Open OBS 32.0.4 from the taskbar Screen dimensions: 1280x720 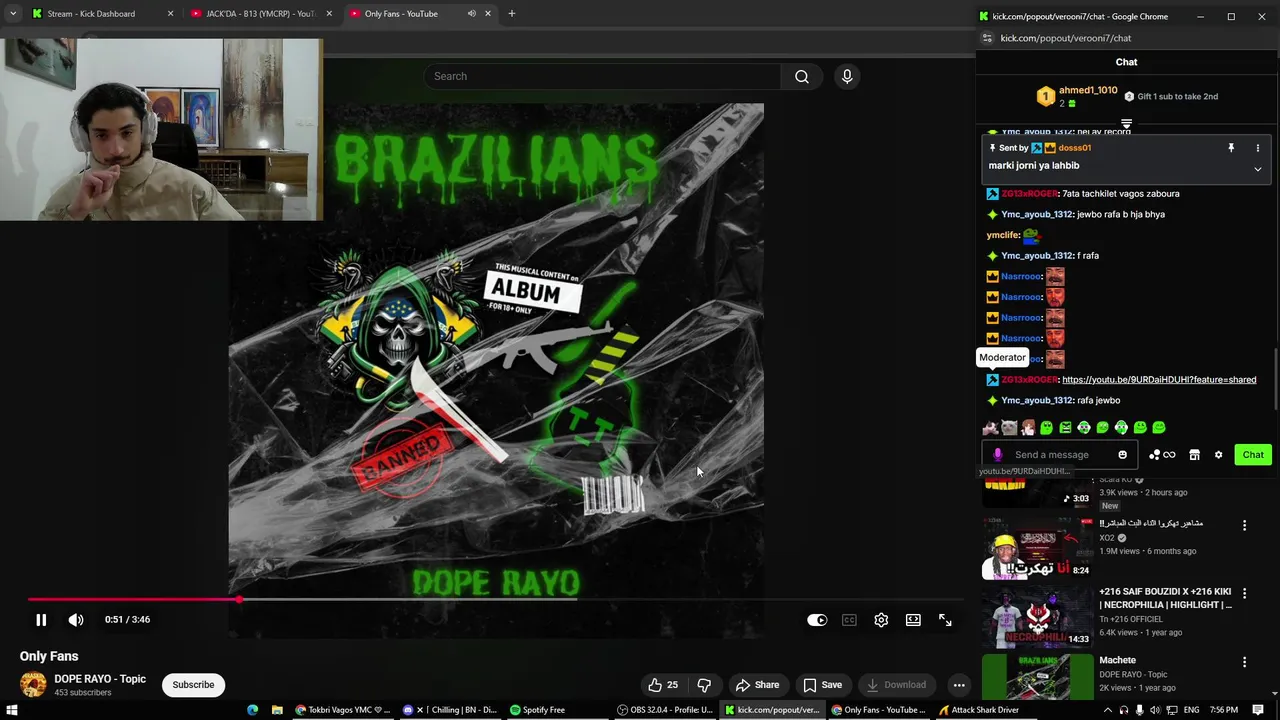click(666, 710)
